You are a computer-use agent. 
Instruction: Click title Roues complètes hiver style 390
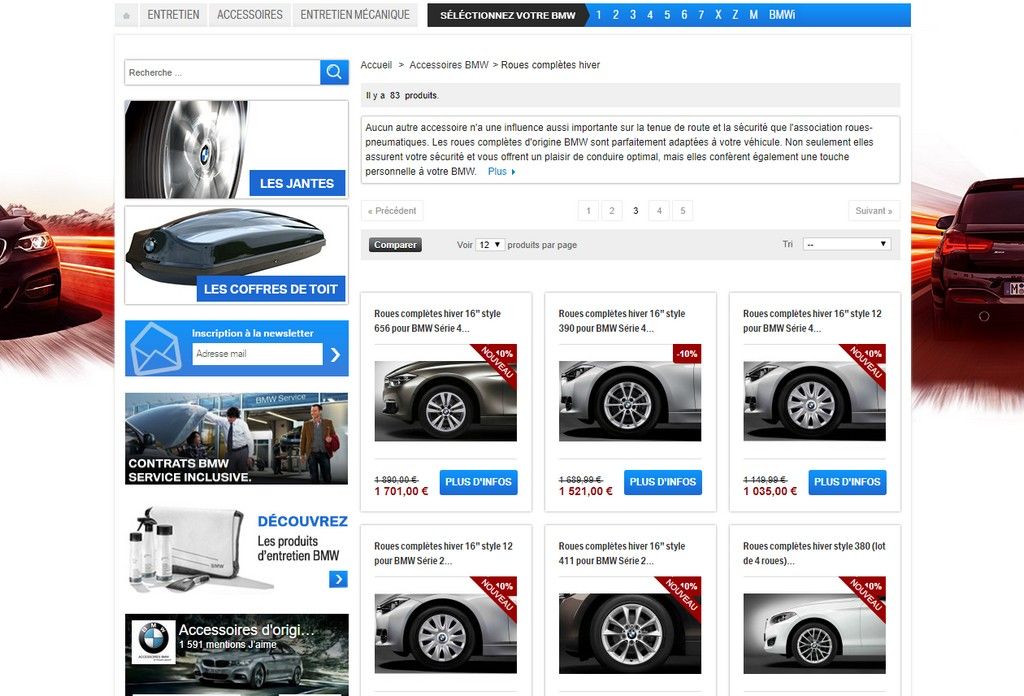(622, 321)
